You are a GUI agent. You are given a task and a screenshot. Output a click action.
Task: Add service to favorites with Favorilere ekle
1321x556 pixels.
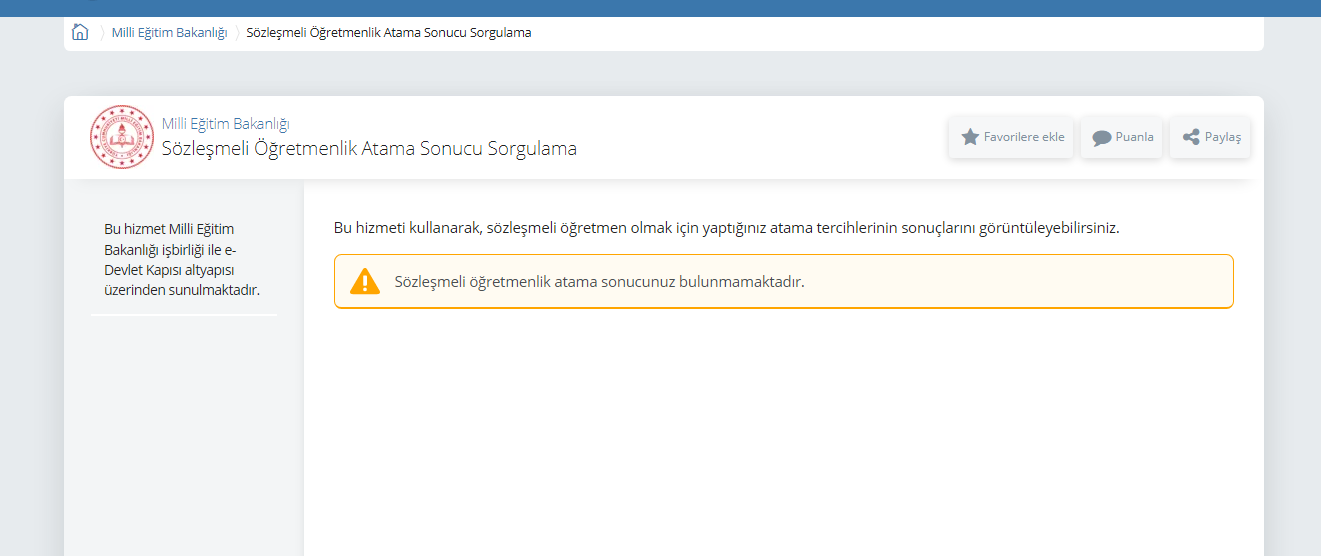[x=1011, y=137]
